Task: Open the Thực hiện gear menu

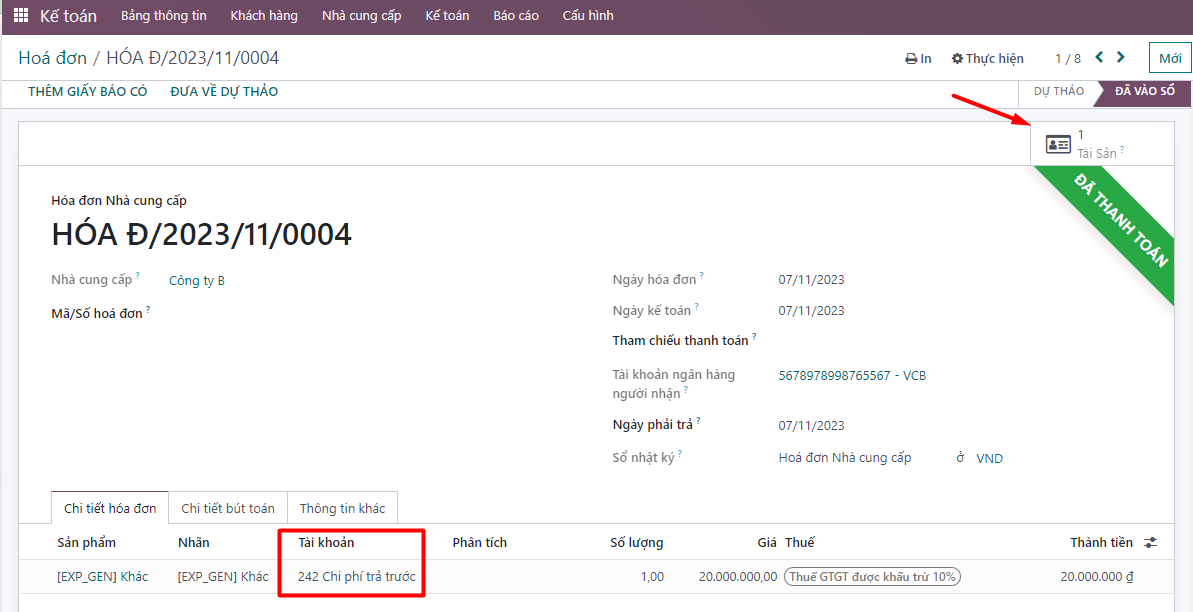Action: [x=988, y=59]
